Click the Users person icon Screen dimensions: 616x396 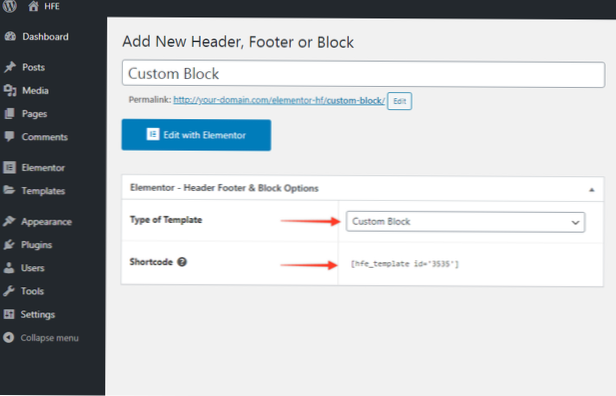click(x=9, y=268)
